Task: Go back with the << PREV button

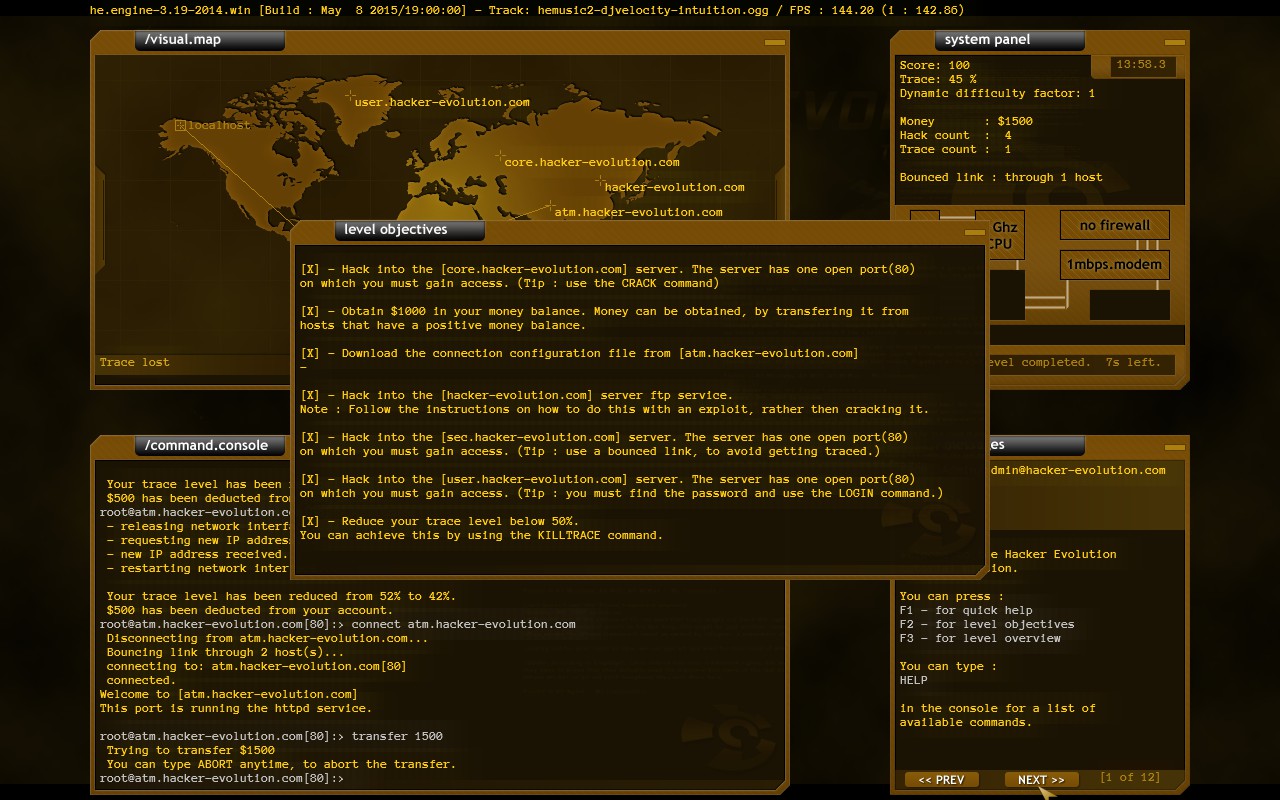Action: [x=941, y=780]
